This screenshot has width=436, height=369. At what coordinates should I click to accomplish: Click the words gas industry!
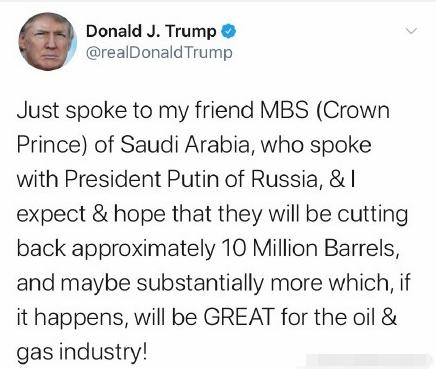click(x=82, y=352)
